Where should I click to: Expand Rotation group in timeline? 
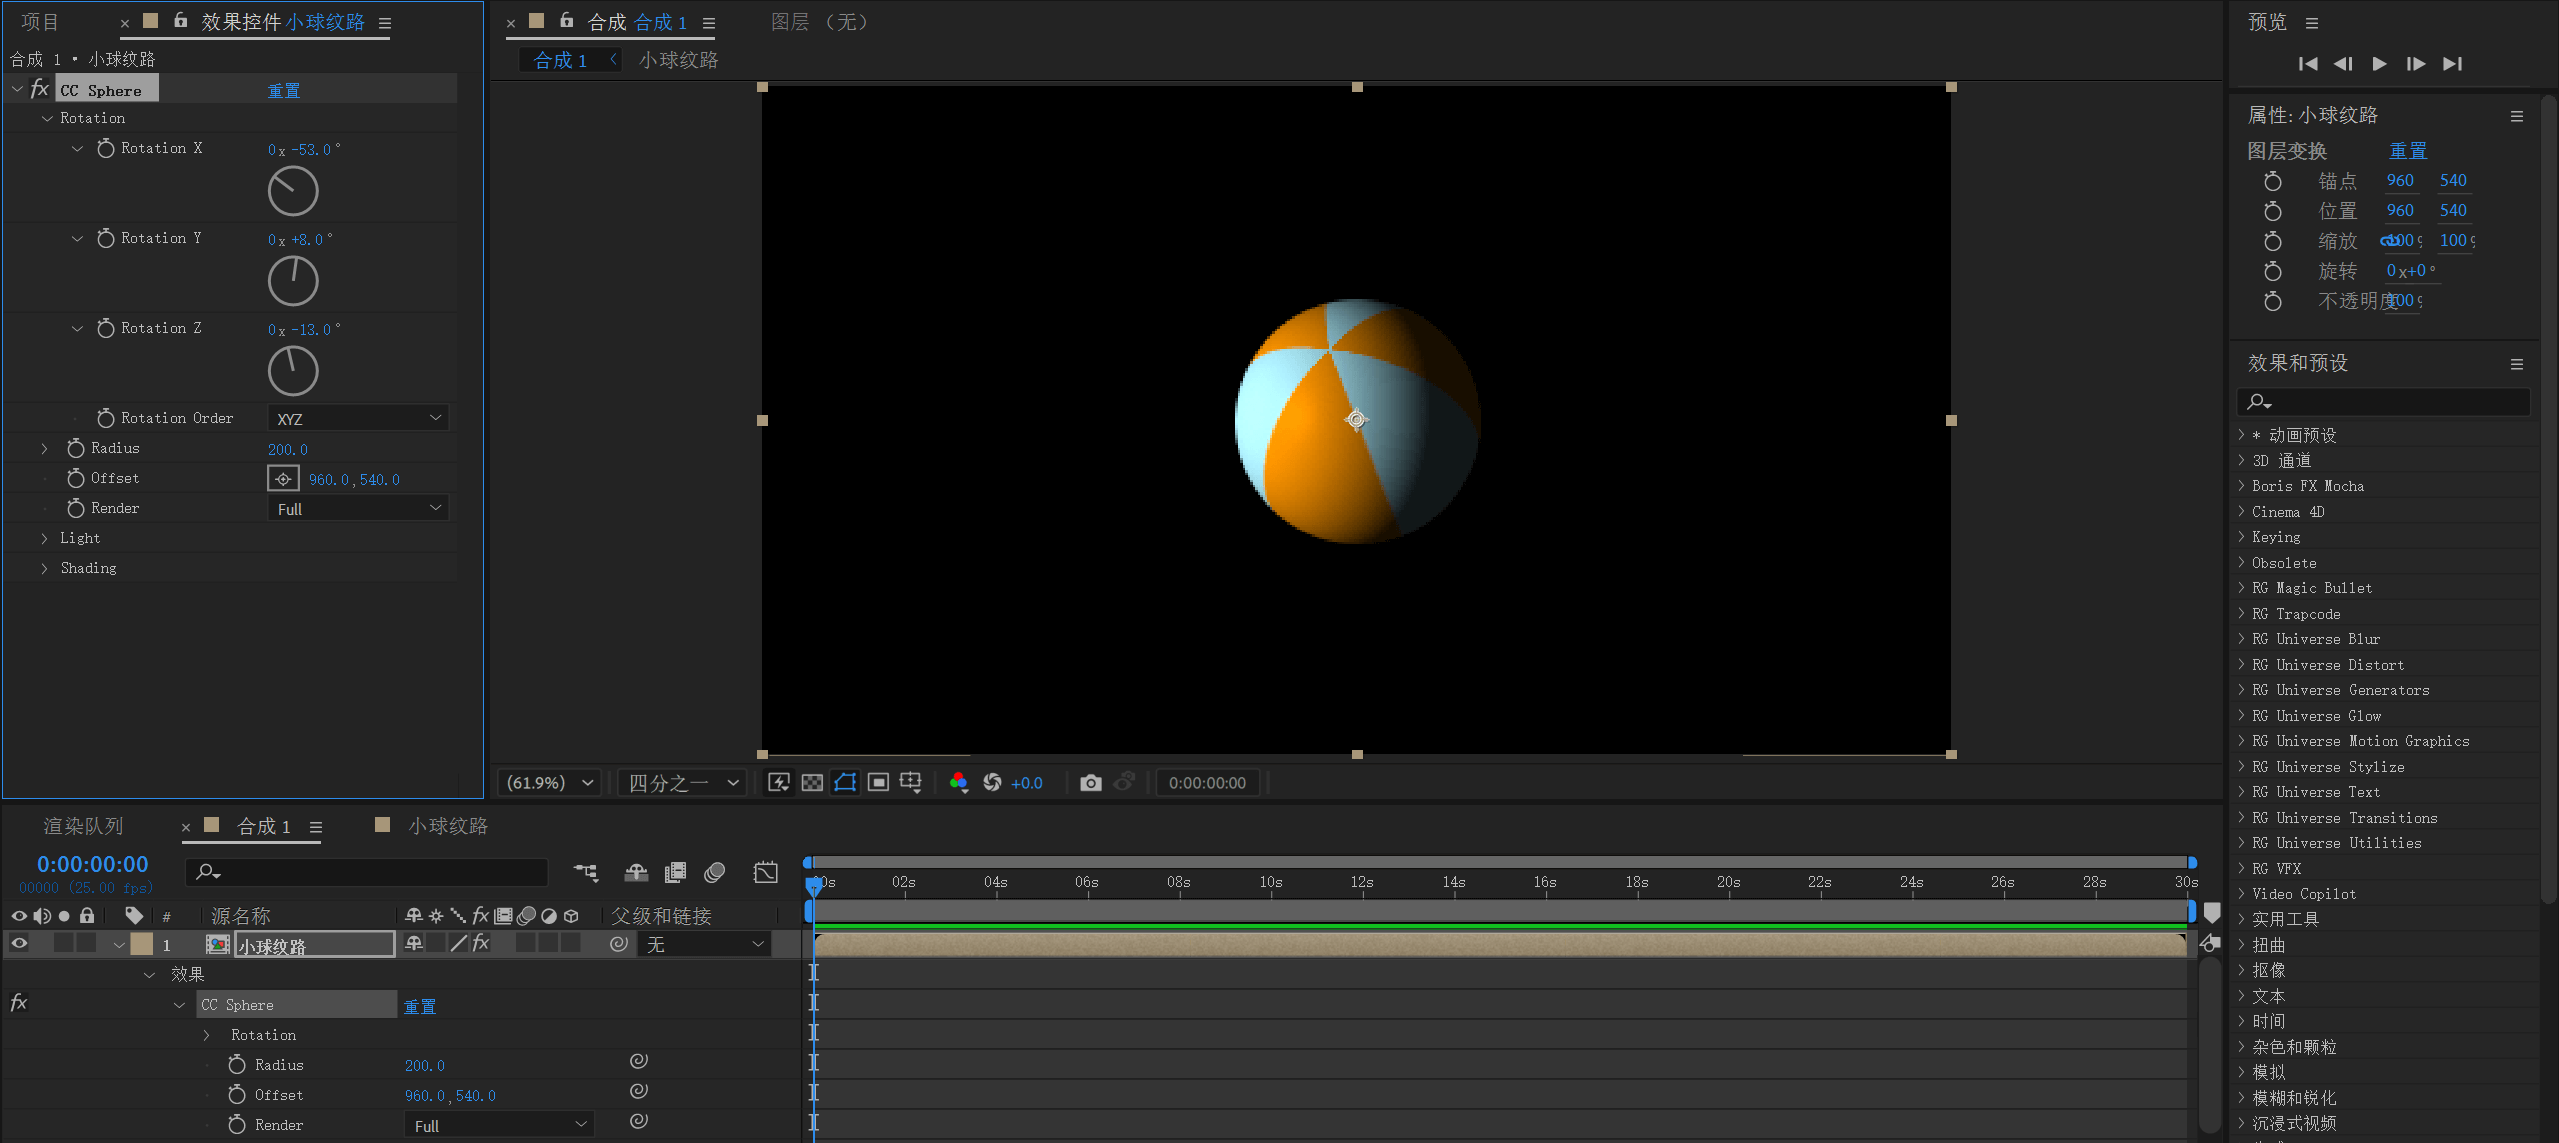coord(206,1035)
